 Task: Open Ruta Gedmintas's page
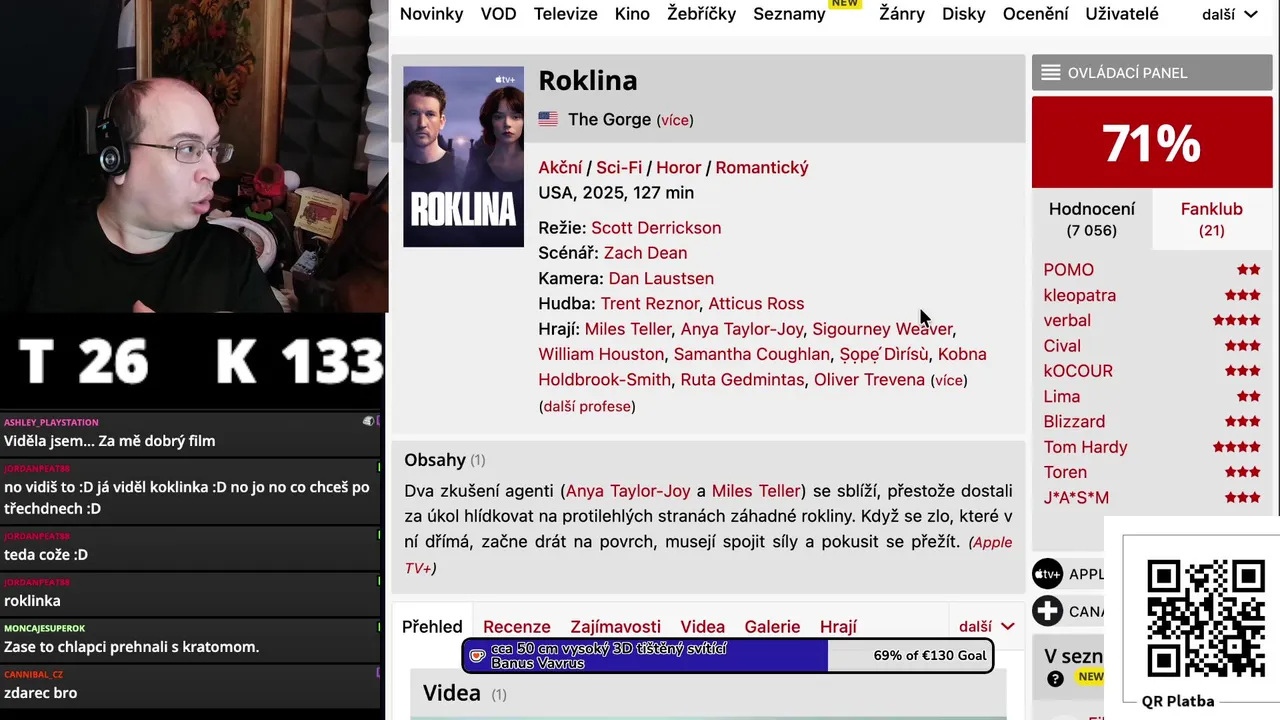pos(742,380)
